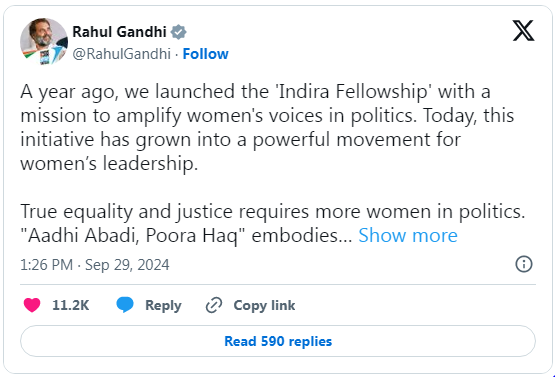
Task: Open the circled info icon next to the date
Action: tap(524, 264)
